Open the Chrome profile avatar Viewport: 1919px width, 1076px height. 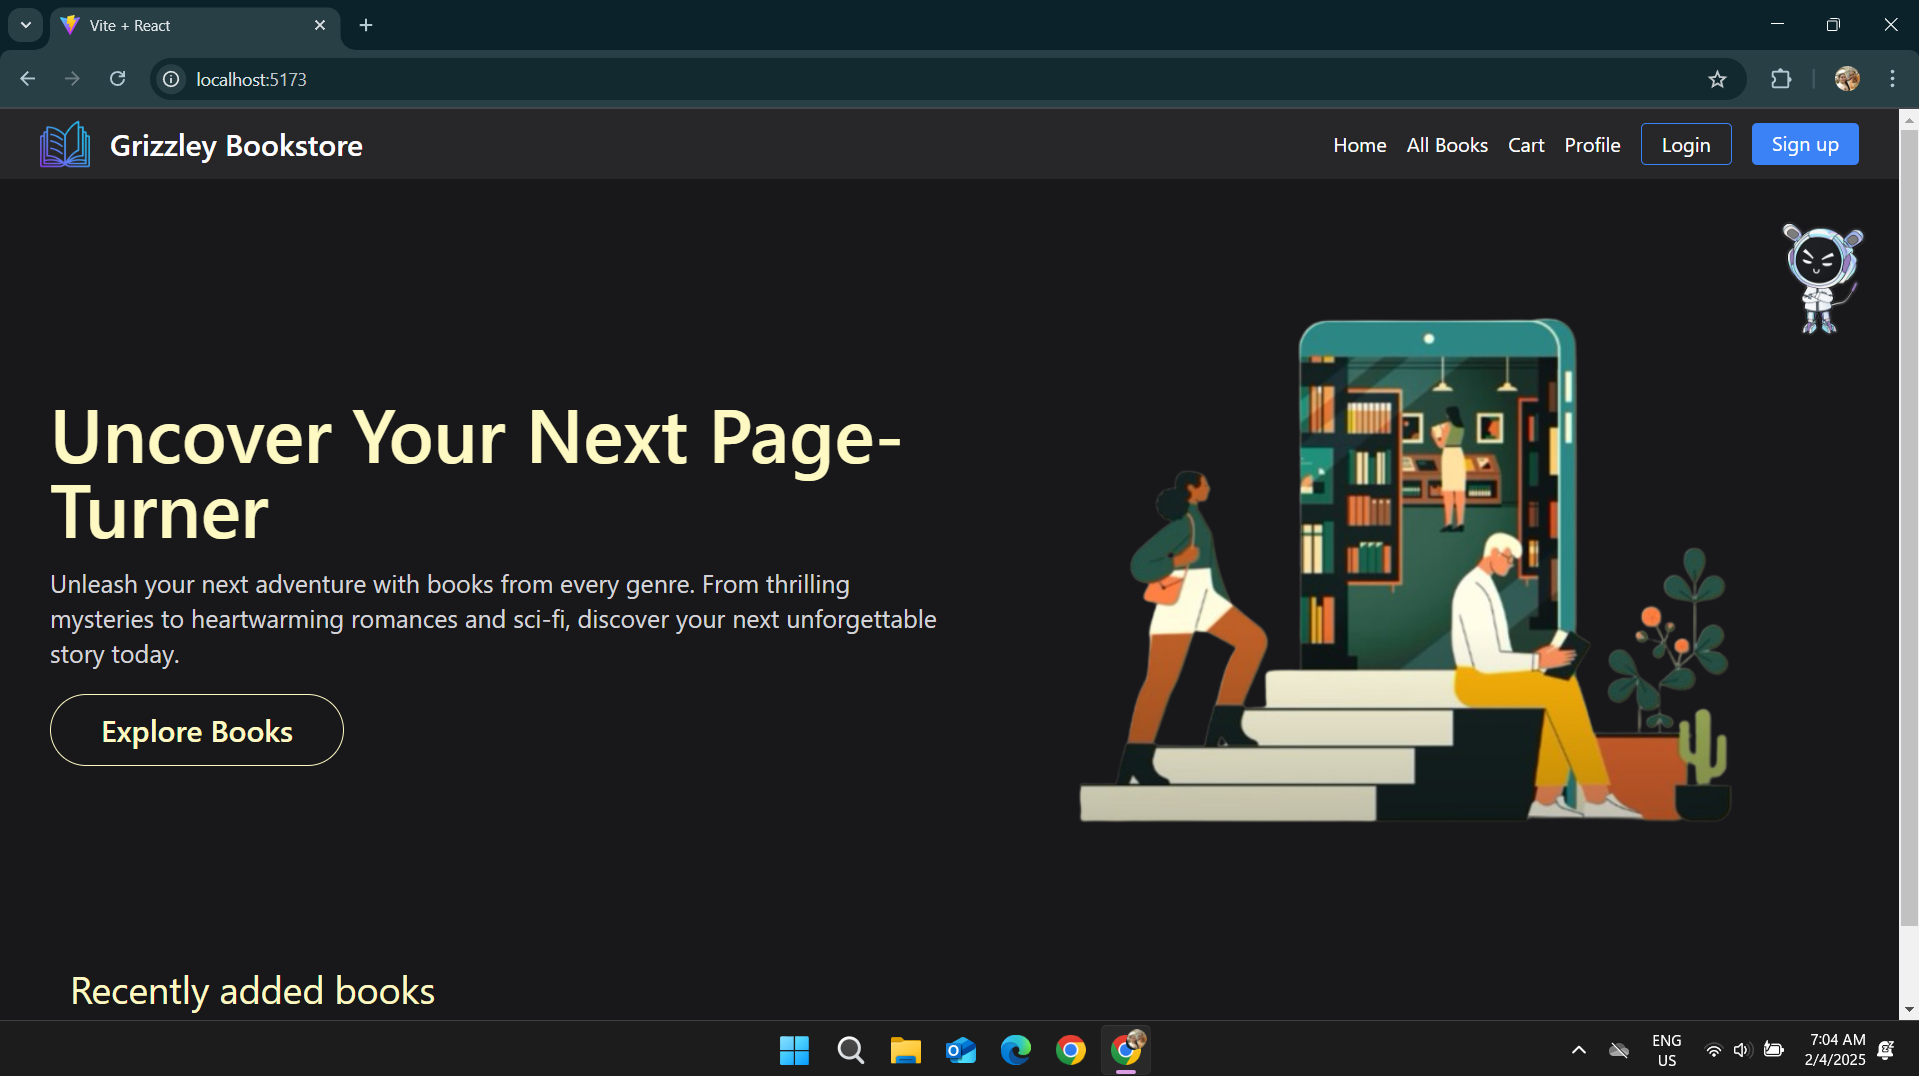1847,79
